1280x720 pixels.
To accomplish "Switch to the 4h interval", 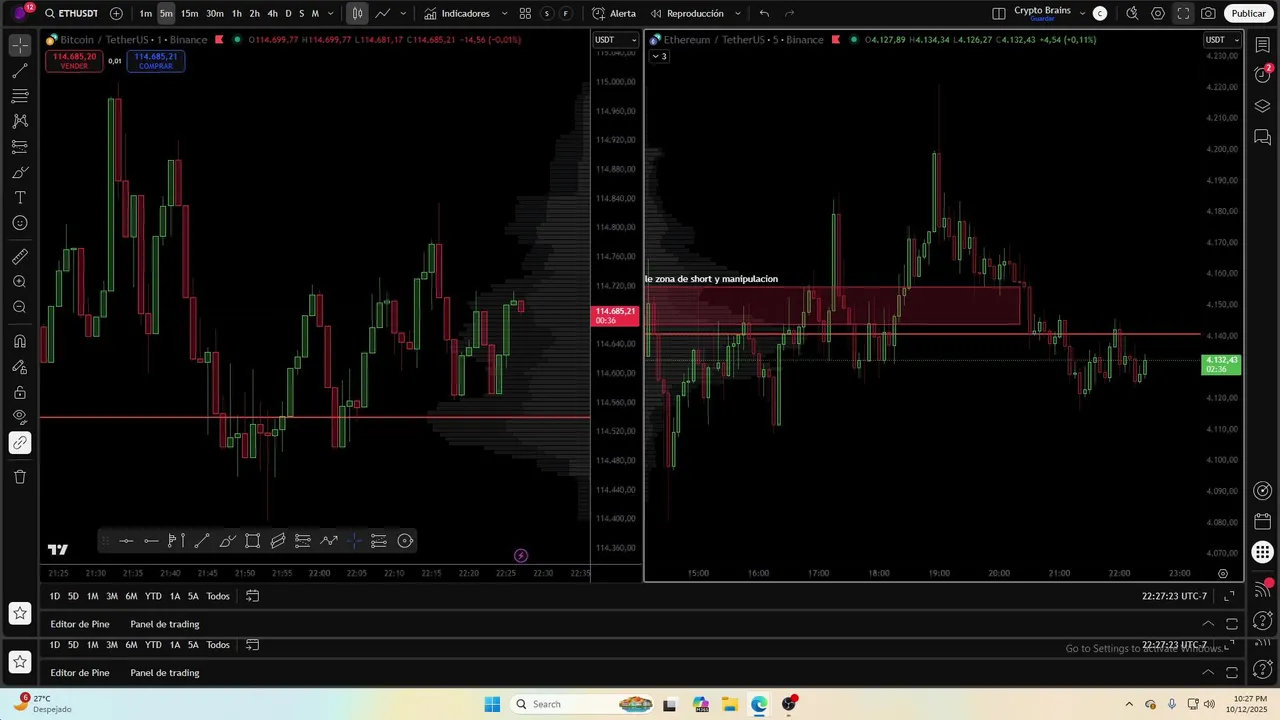I will (272, 13).
